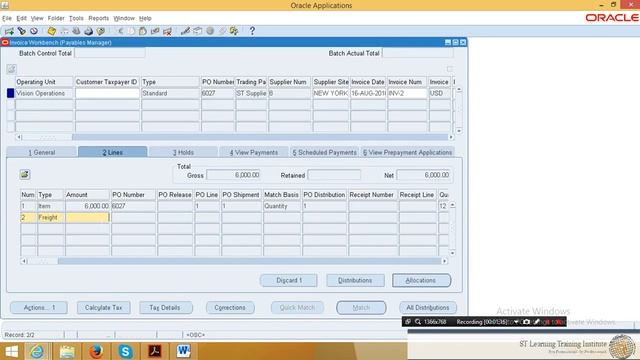
Task: Open the Window menu
Action: (124, 18)
